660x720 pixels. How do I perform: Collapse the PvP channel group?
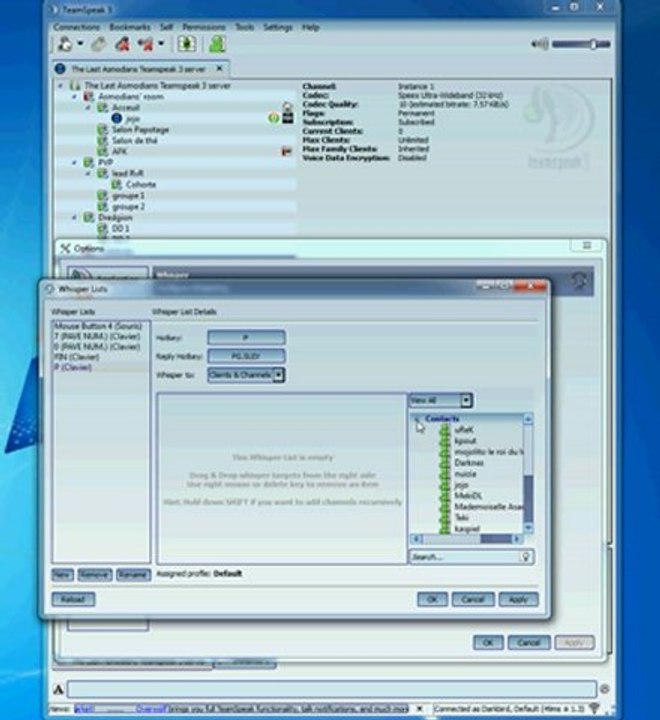(74, 163)
